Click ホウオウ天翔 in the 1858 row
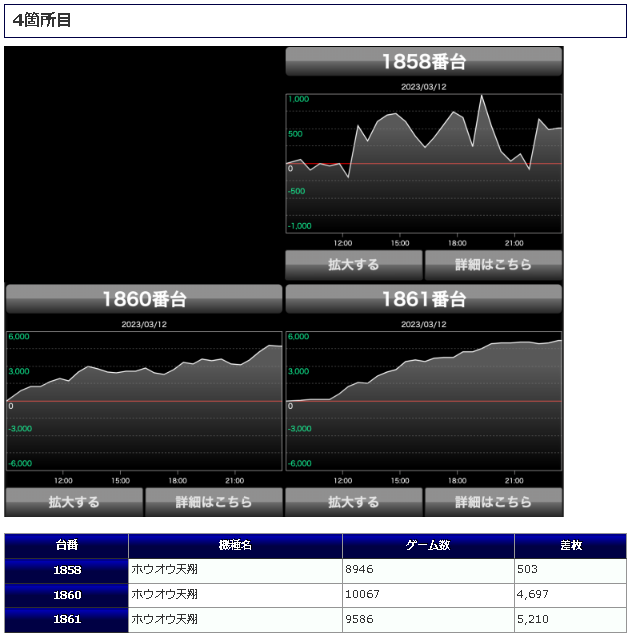 tap(164, 569)
